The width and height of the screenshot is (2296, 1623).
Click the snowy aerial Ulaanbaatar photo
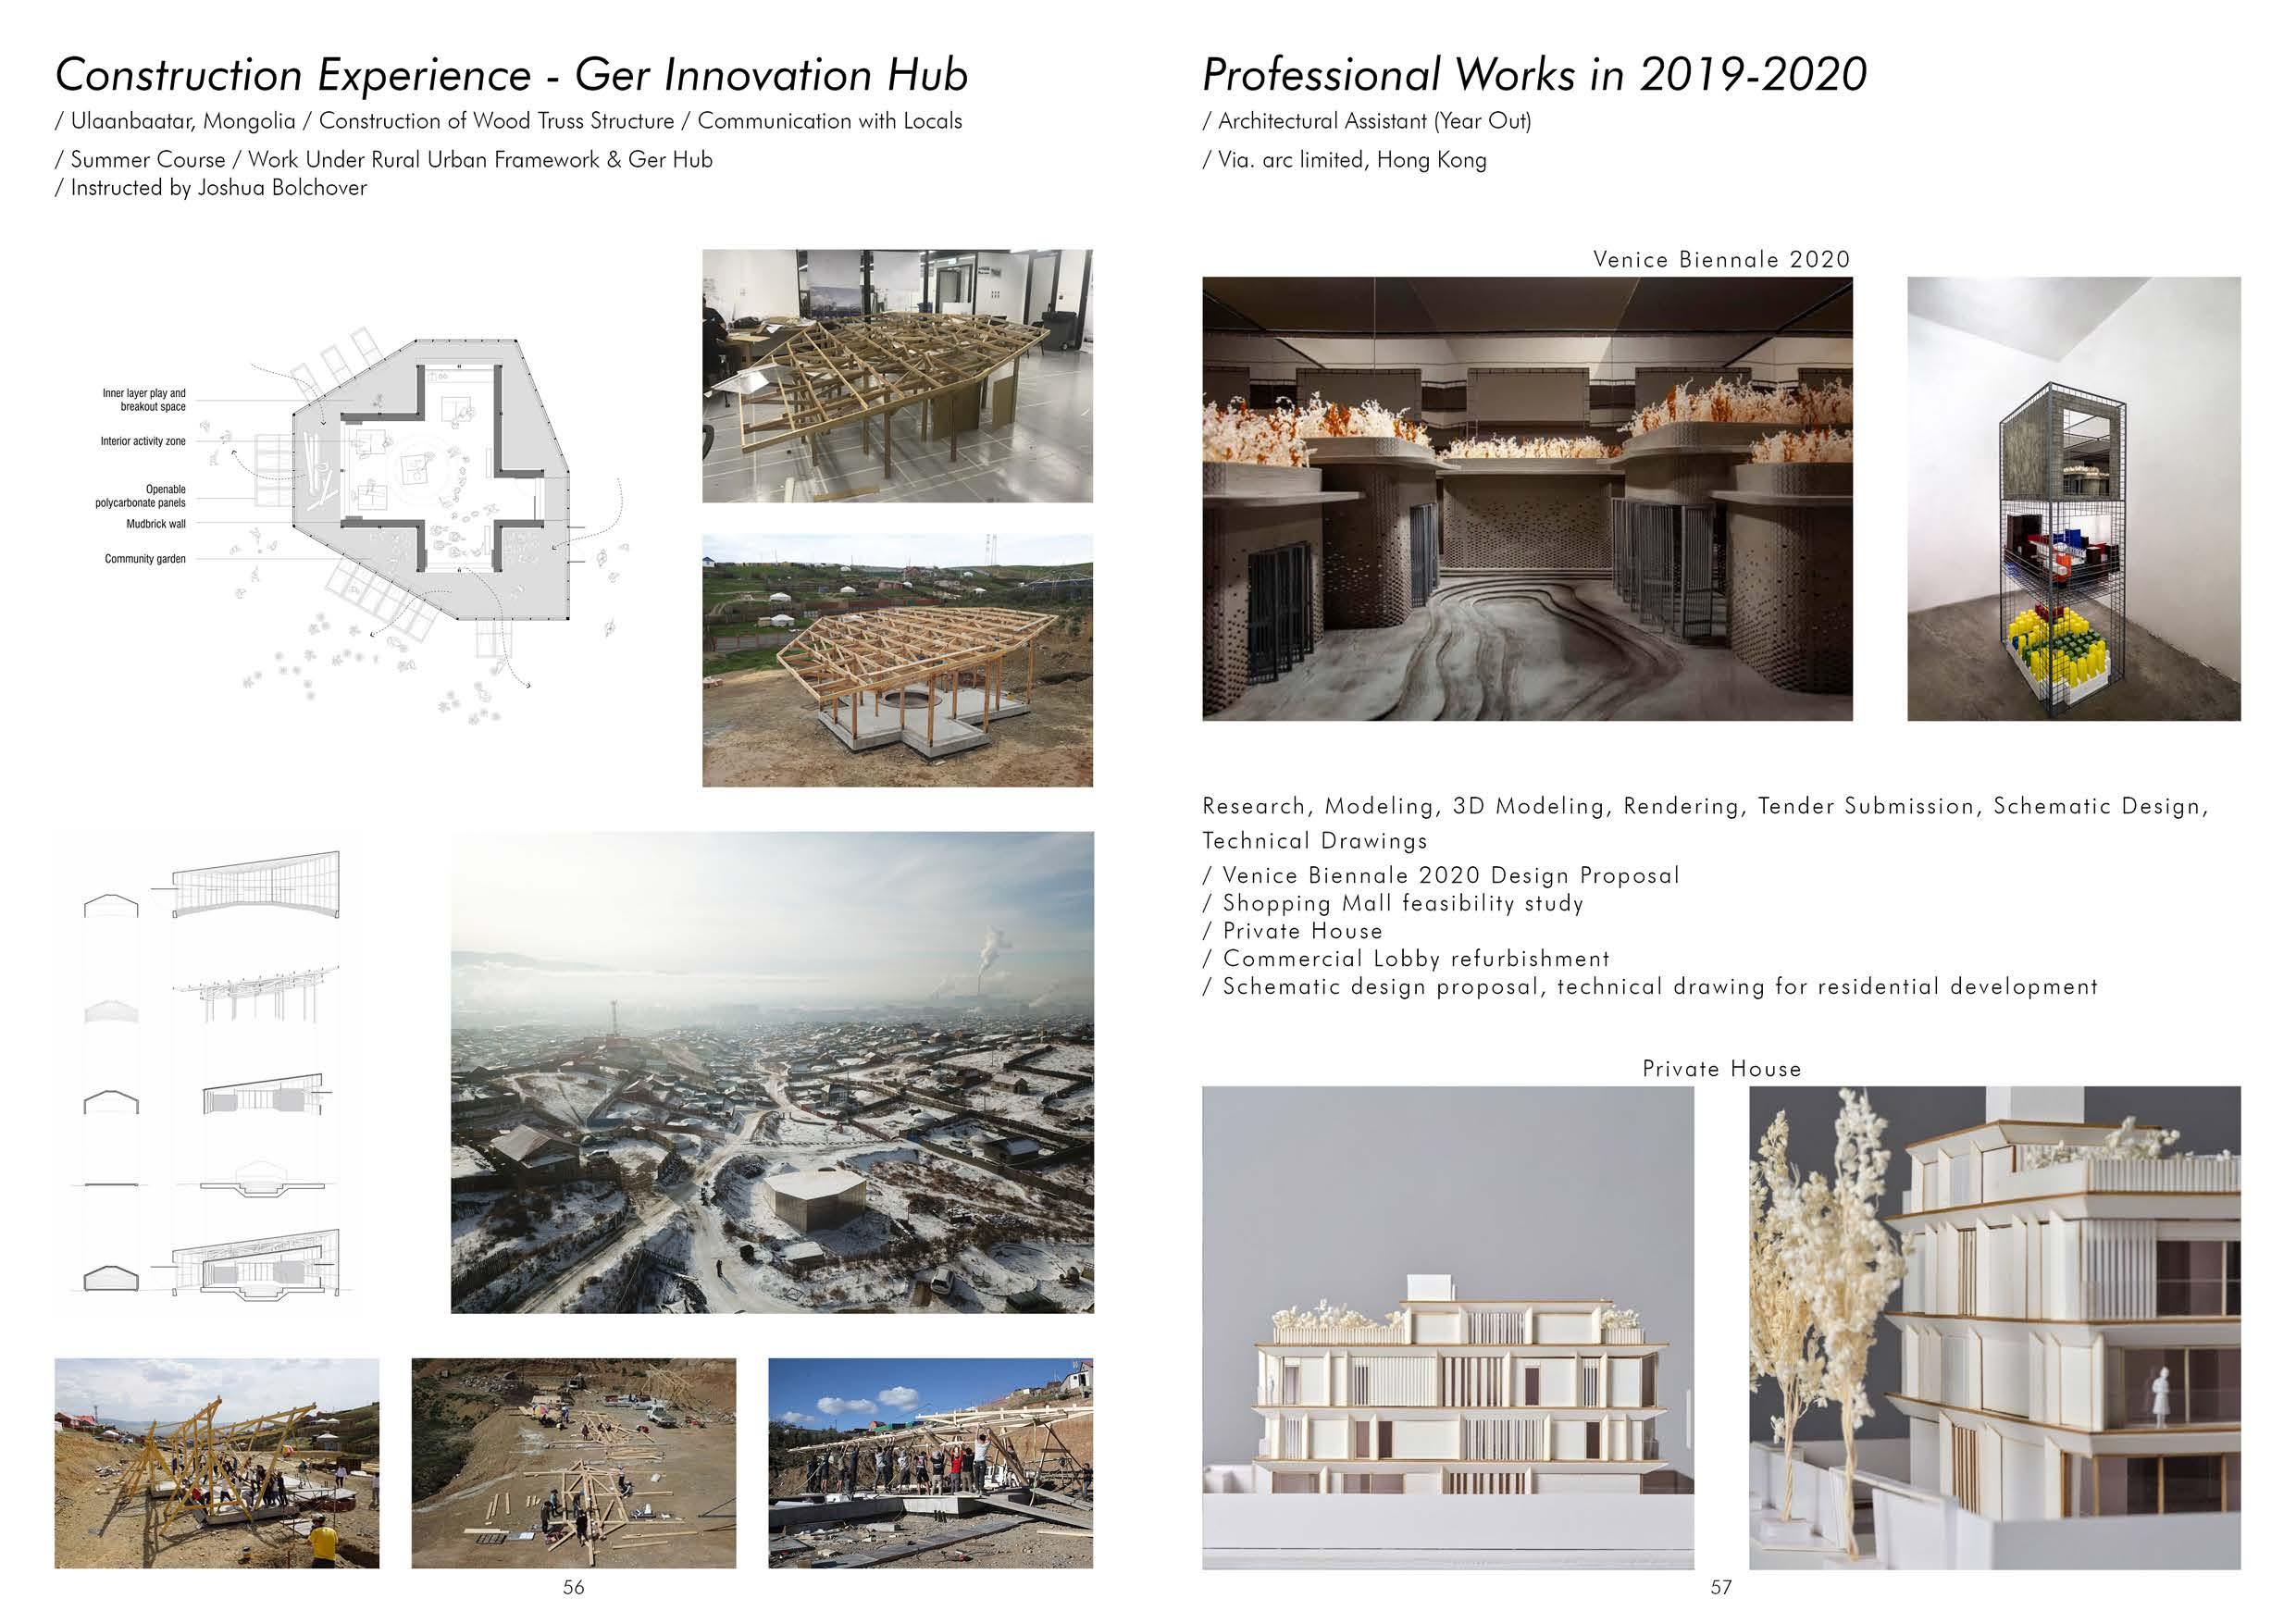click(772, 1072)
